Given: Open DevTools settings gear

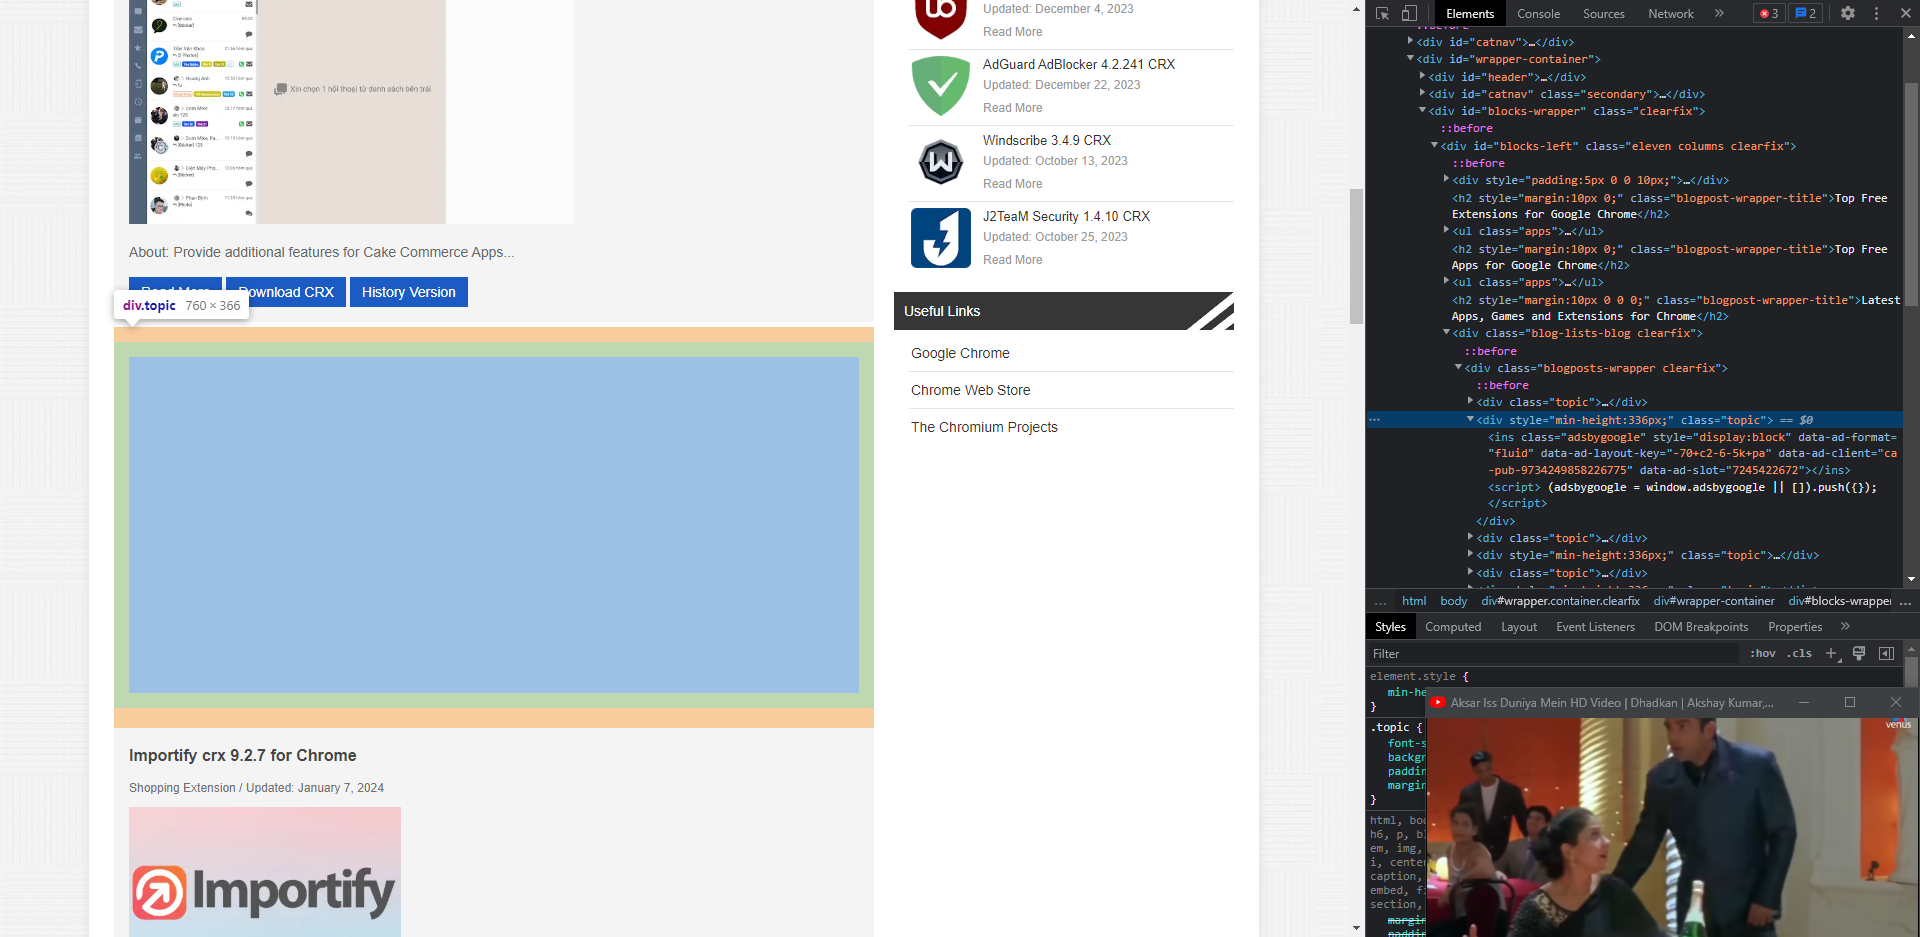Looking at the screenshot, I should point(1848,13).
